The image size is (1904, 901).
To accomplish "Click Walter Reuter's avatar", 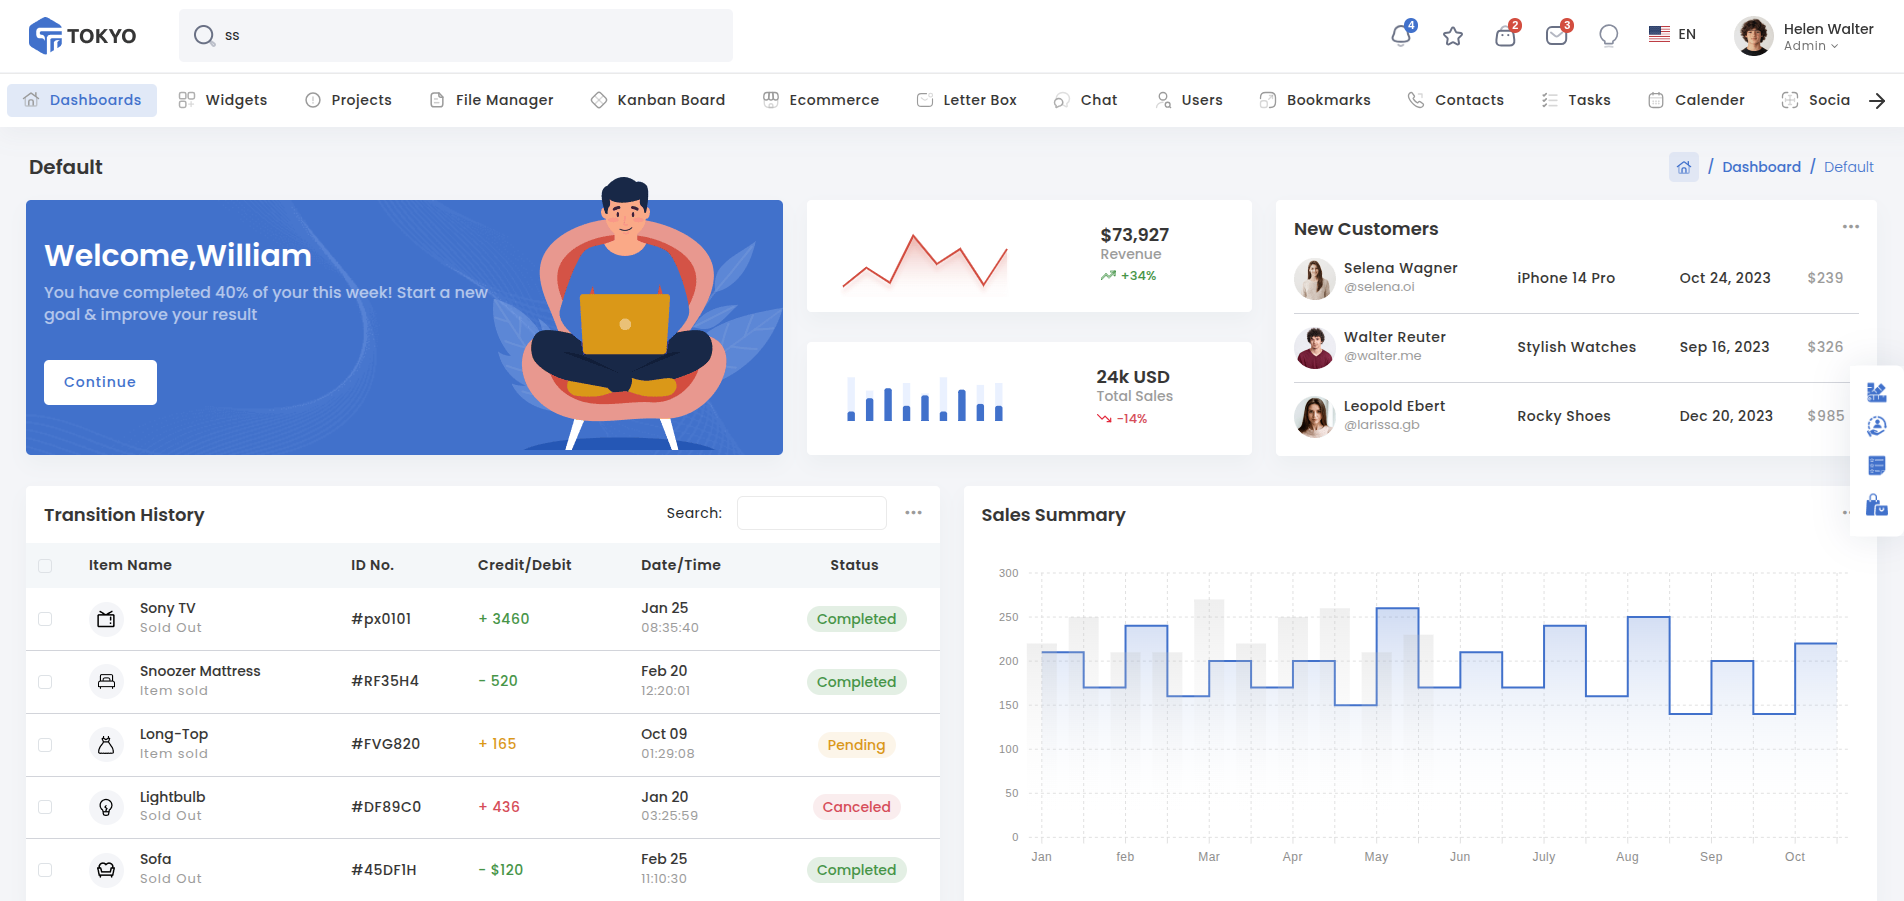I will point(1315,348).
